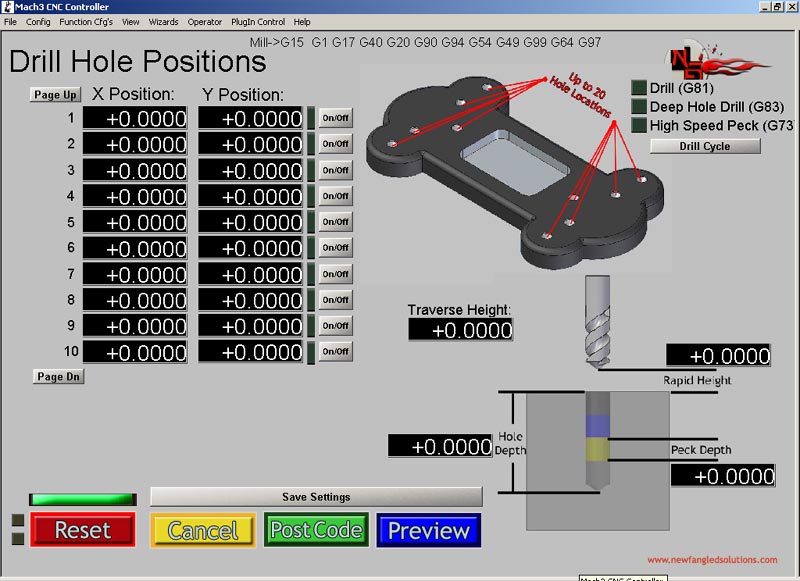Screen dimensions: 800x581
Task: Toggle On/Off for hole 2
Action: [x=335, y=144]
